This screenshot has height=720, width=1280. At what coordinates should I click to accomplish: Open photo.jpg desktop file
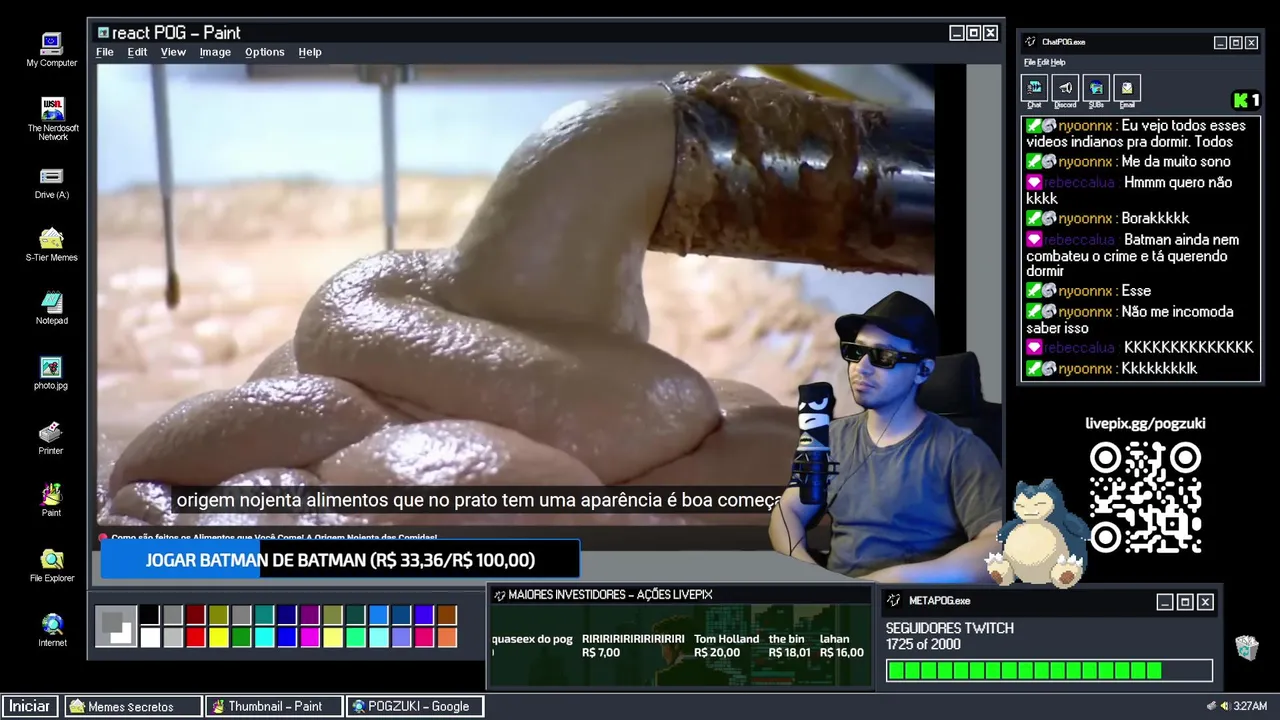tap(51, 373)
